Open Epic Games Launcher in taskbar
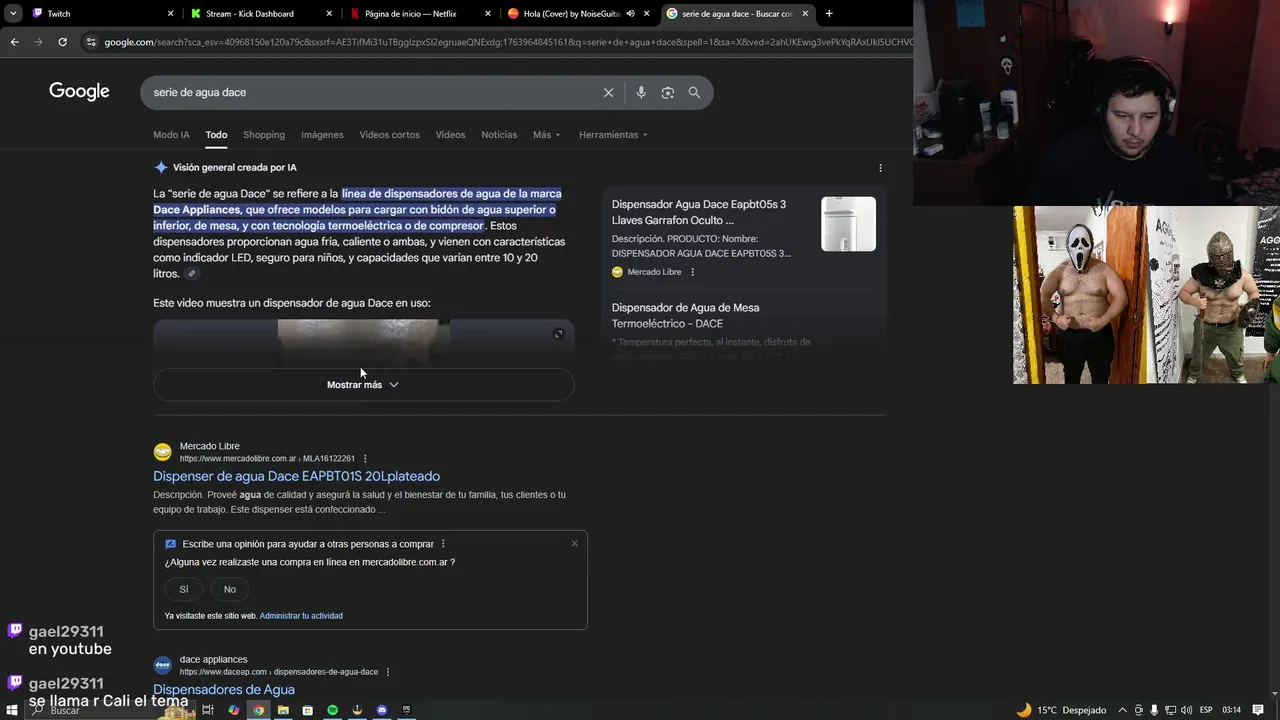Image resolution: width=1280 pixels, height=720 pixels. 406,710
